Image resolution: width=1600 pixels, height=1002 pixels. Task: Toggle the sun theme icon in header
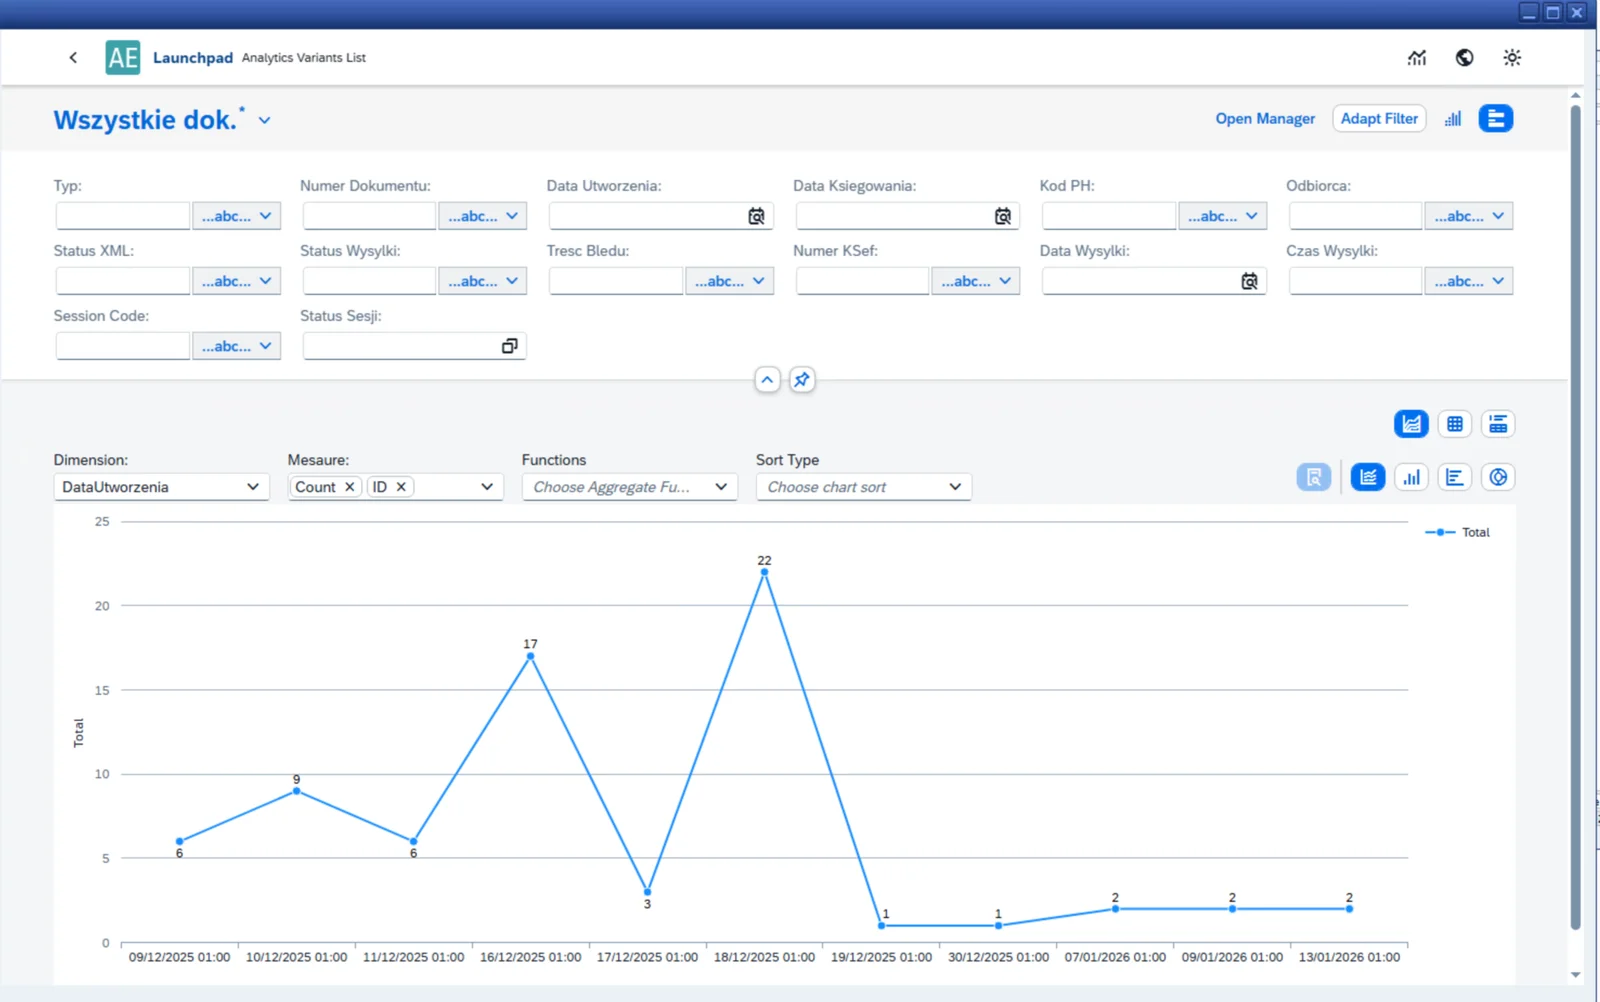(1512, 57)
